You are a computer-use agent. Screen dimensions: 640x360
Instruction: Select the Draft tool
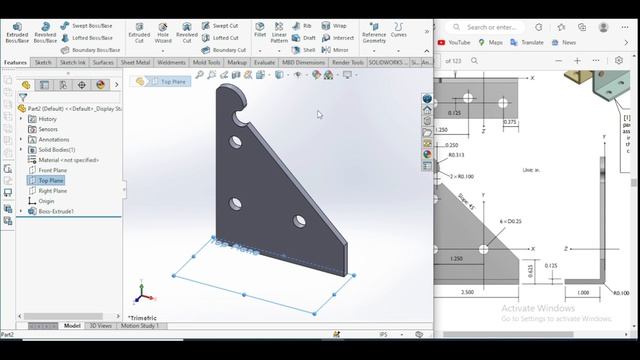[304, 38]
